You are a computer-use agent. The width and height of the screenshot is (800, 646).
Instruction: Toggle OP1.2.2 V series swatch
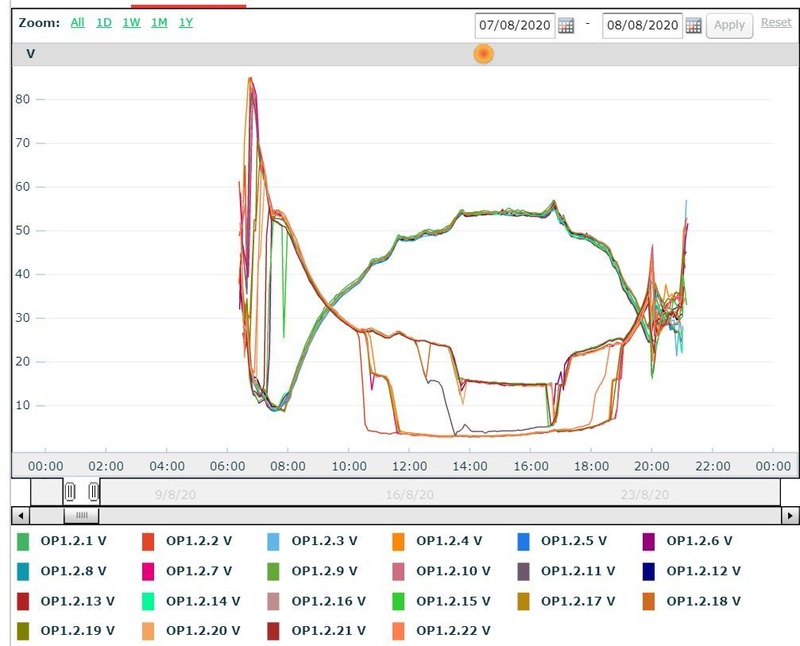click(148, 541)
